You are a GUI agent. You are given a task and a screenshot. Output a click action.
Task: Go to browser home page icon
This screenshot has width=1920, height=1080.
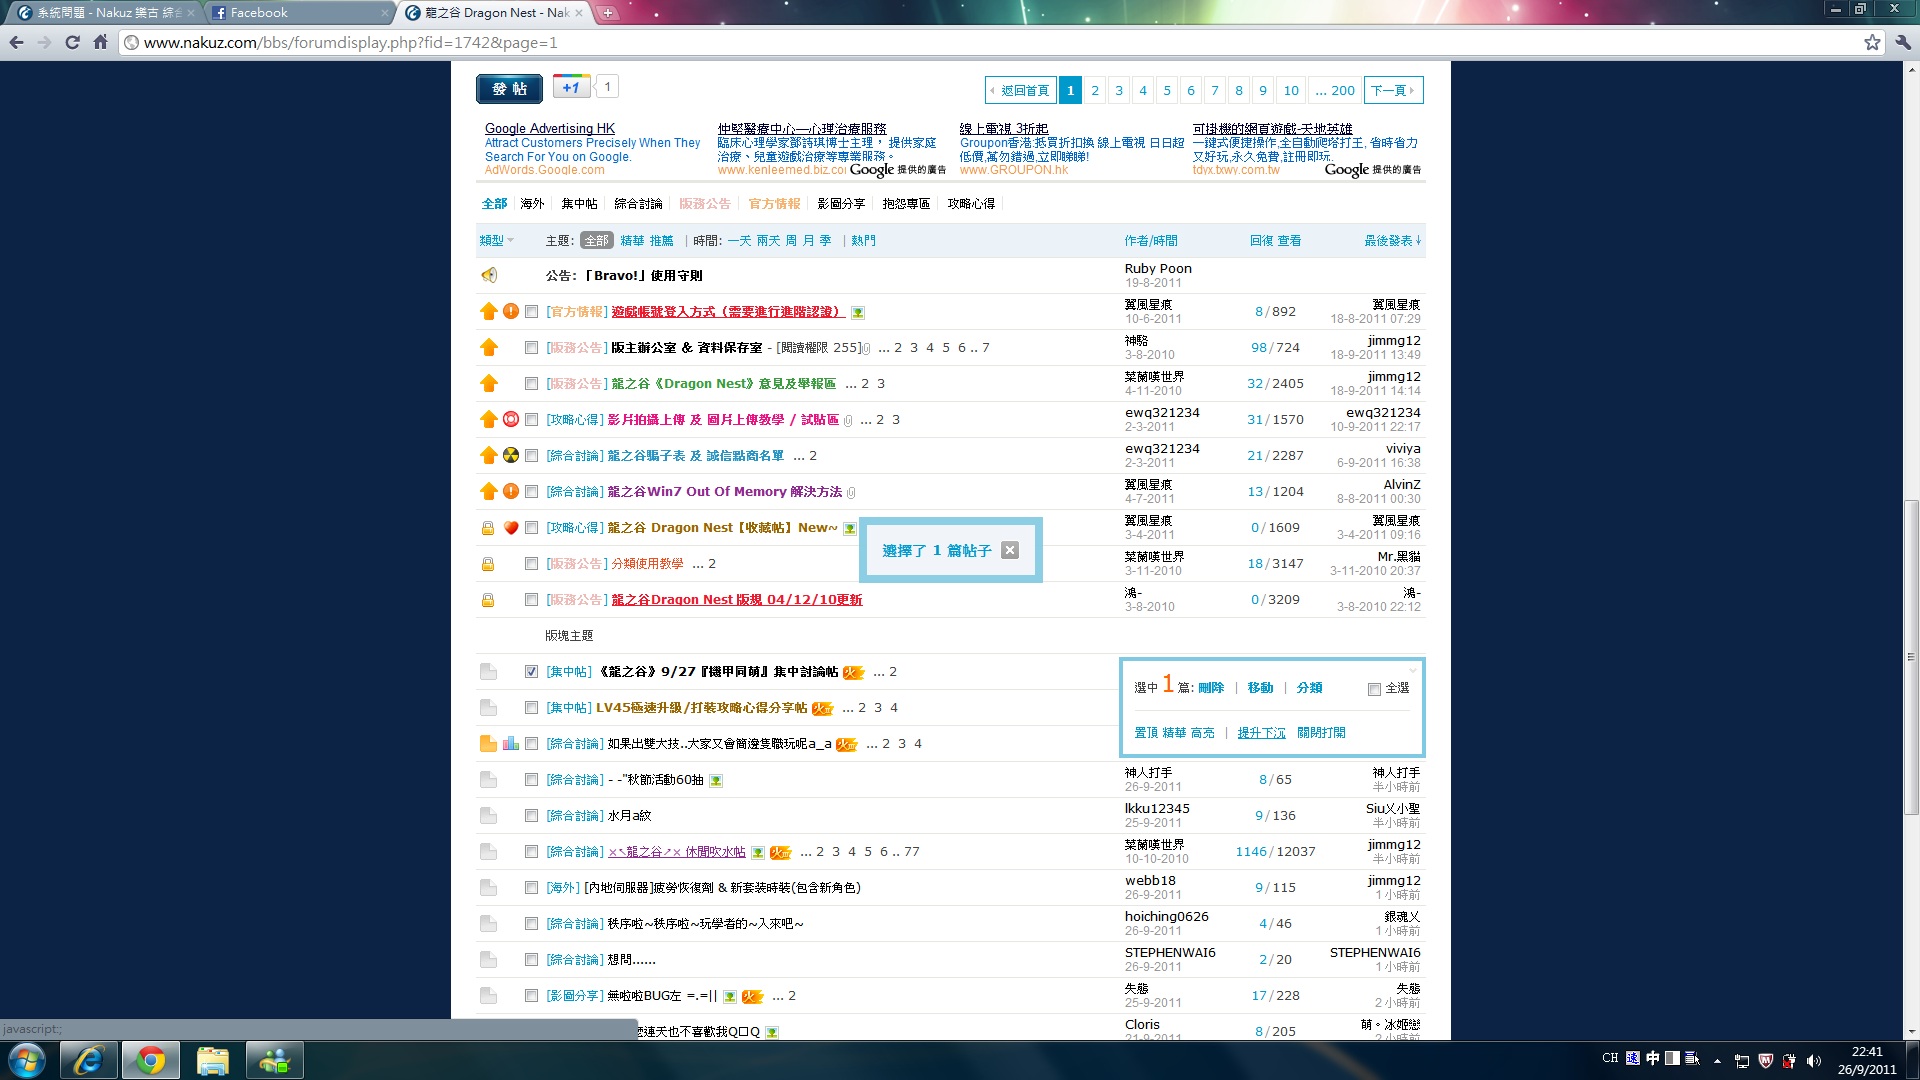[x=100, y=42]
